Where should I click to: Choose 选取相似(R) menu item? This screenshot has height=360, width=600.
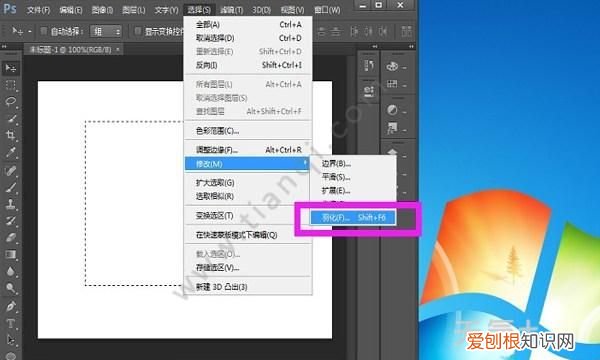coord(248,196)
